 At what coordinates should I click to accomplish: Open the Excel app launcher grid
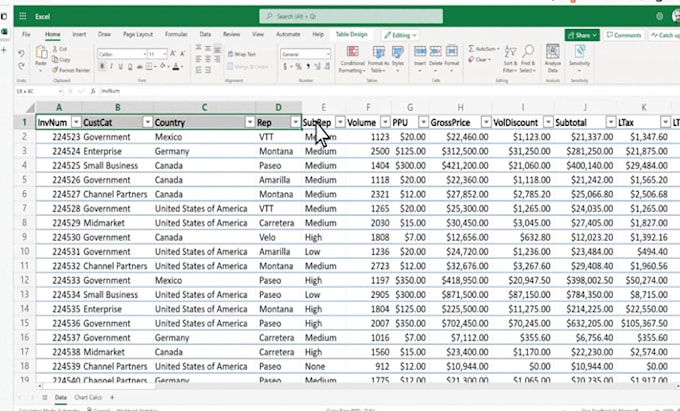pyautogui.click(x=23, y=16)
